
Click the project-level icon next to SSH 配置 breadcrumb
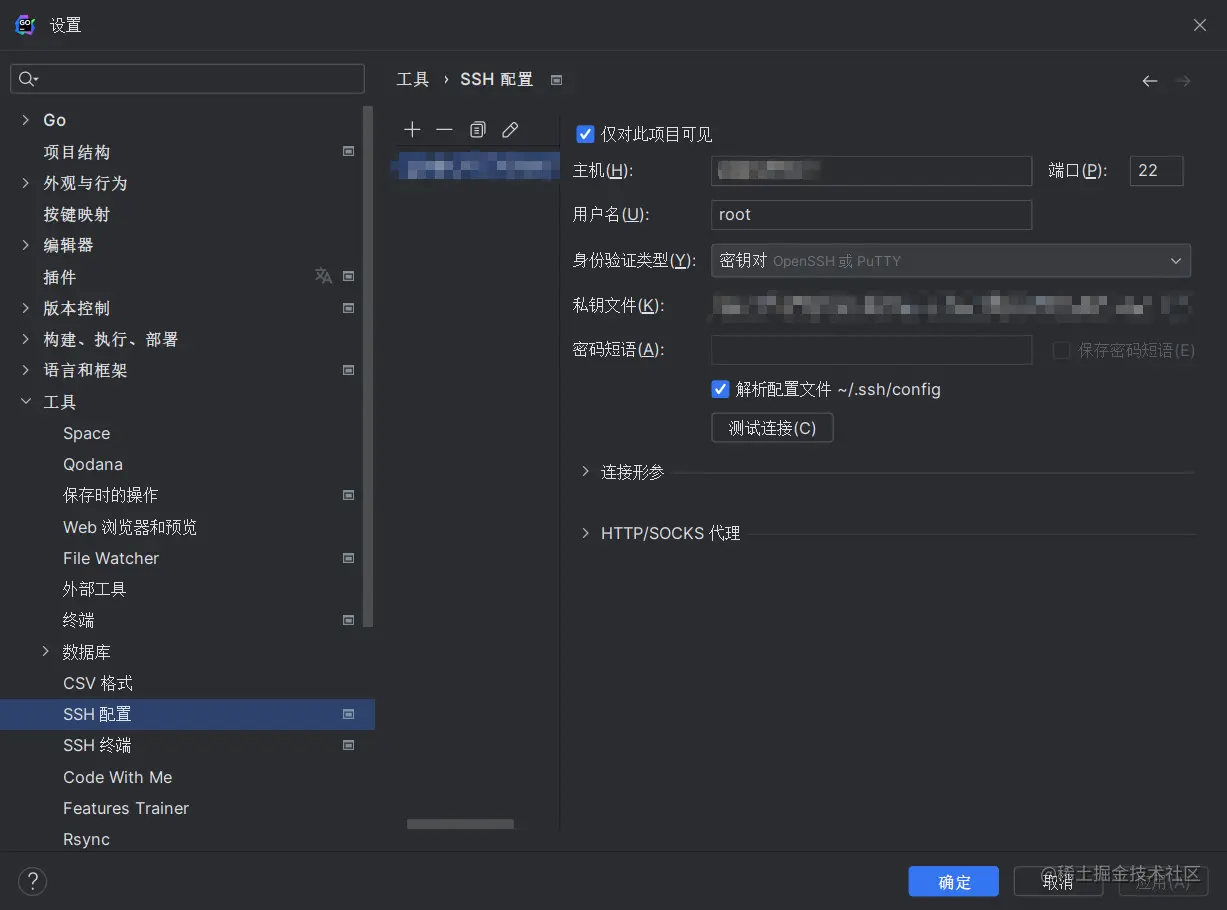tap(557, 80)
